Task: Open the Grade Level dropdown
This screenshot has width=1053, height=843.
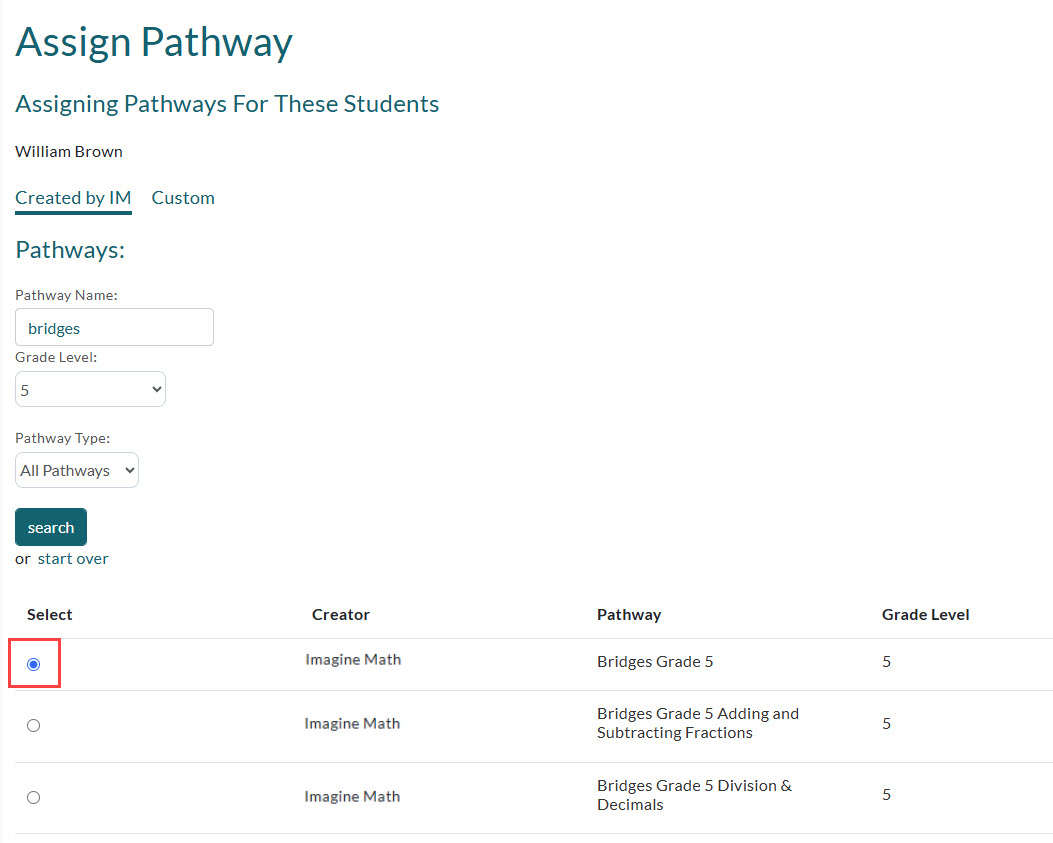Action: coord(90,389)
